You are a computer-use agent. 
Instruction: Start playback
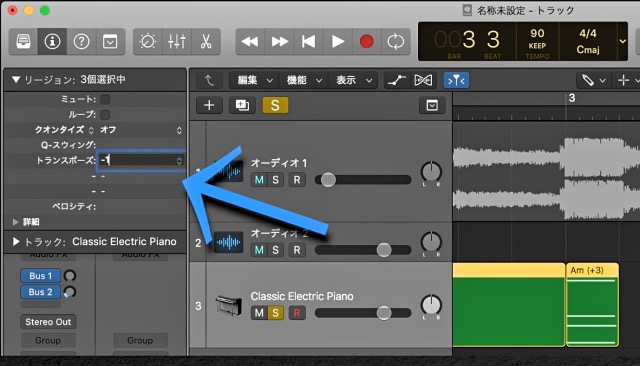[x=338, y=41]
